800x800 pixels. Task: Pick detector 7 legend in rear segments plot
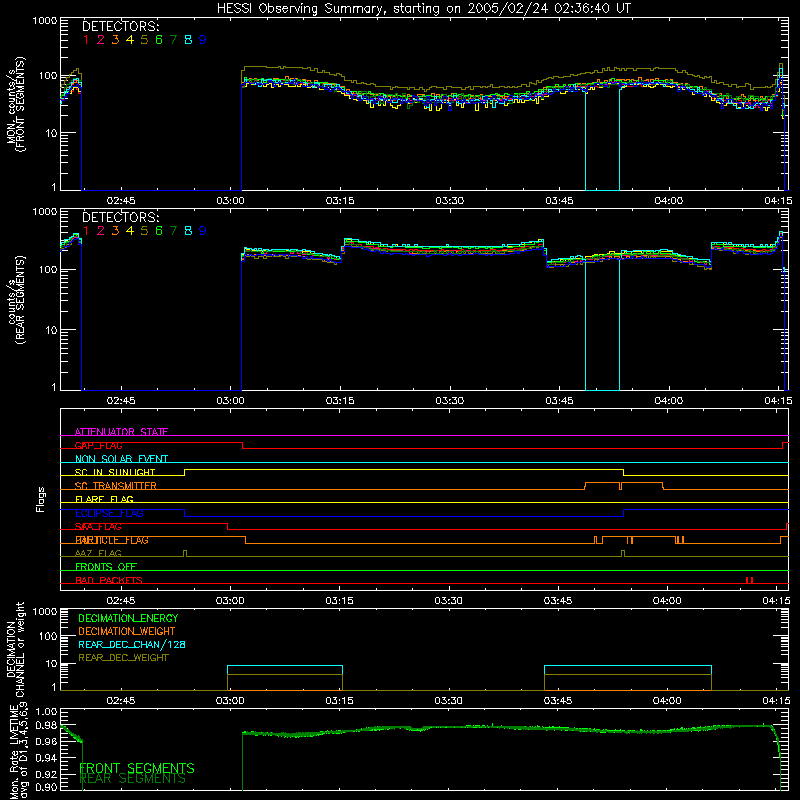tap(173, 231)
